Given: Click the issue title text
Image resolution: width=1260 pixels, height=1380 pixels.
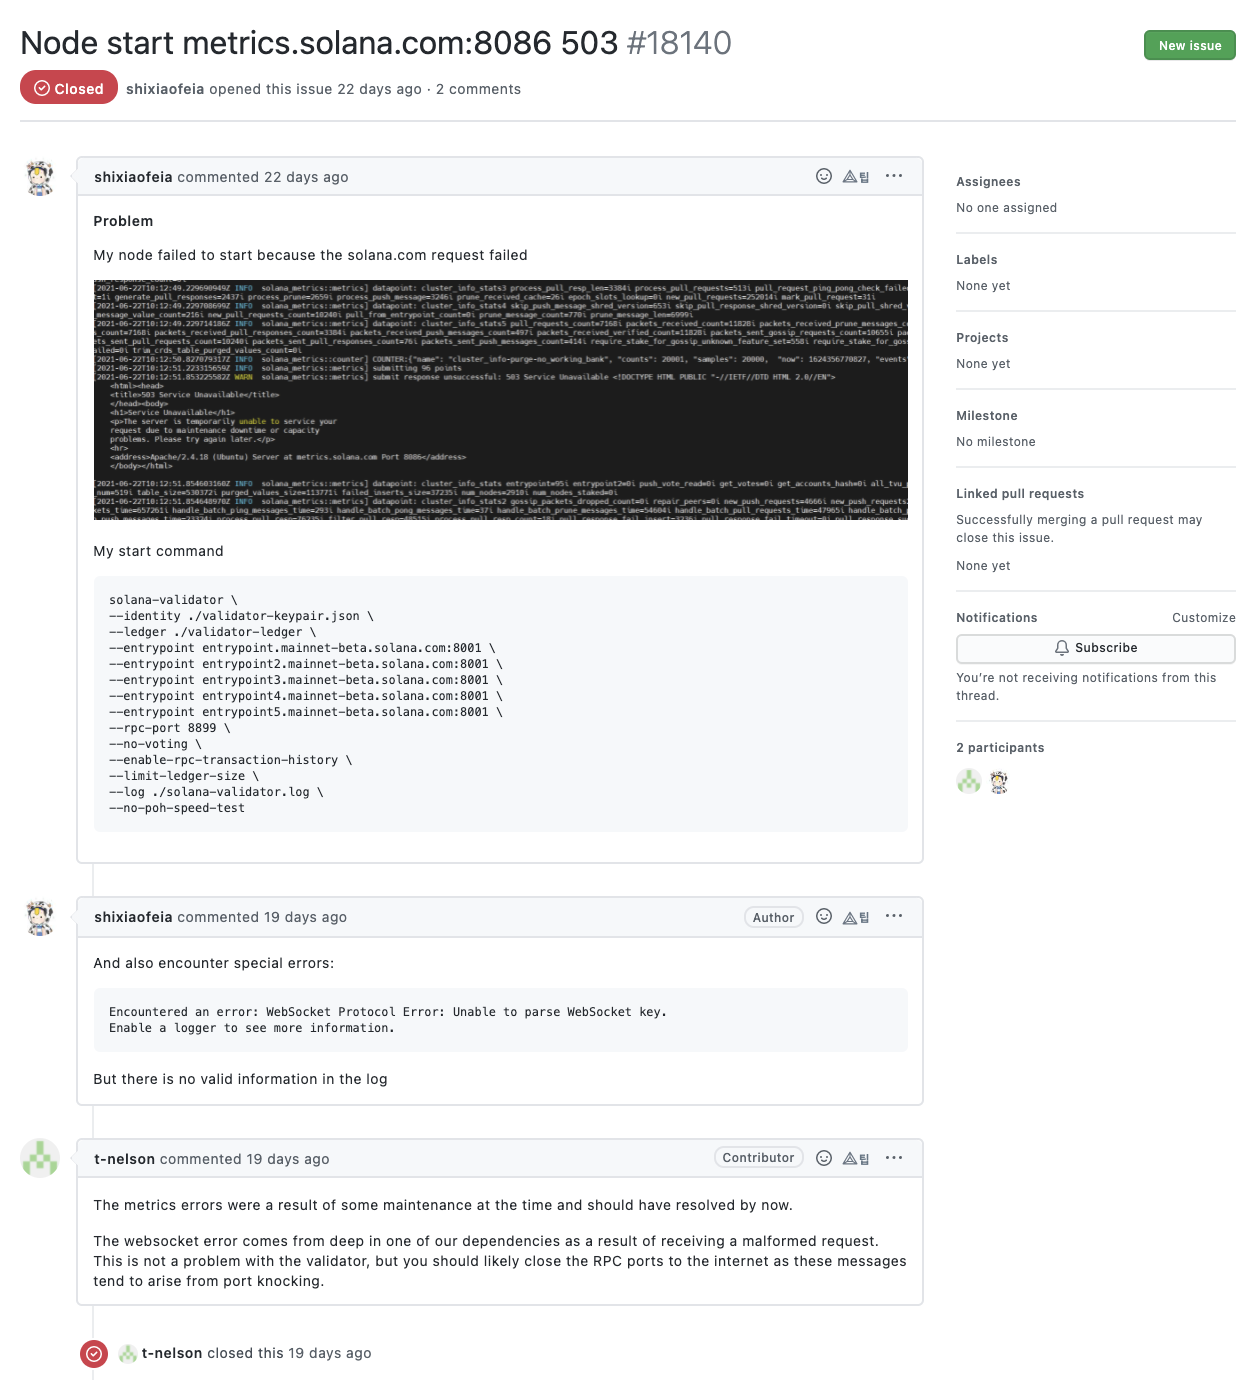Looking at the screenshot, I should [x=319, y=43].
